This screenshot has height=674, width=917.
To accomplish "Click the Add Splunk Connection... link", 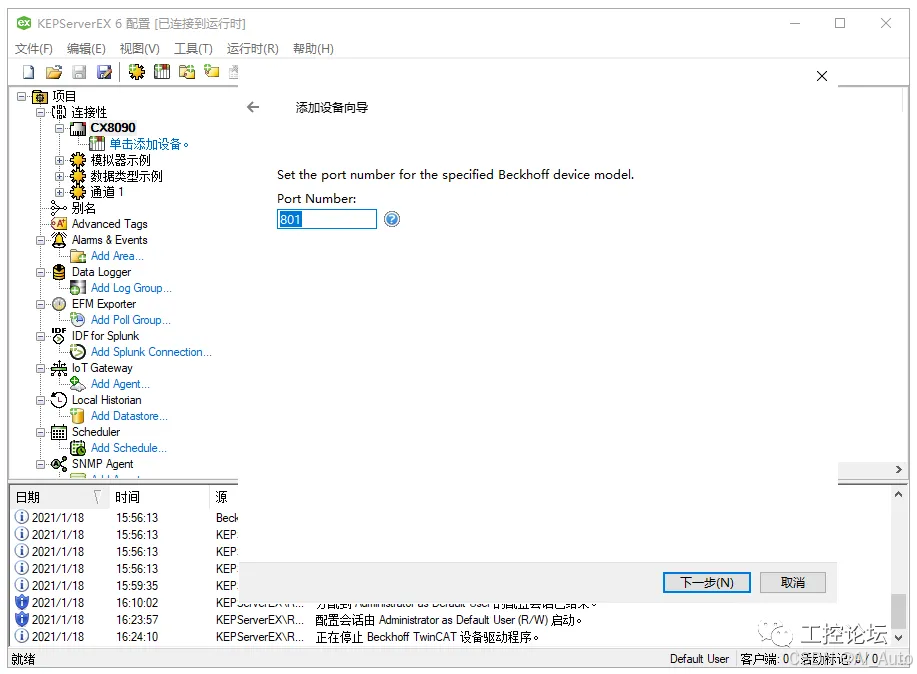I will point(151,352).
